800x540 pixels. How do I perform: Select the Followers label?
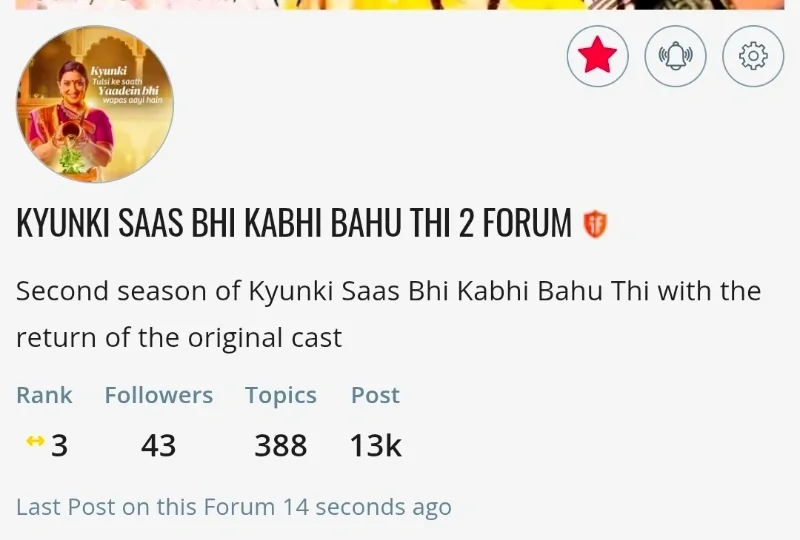tap(158, 395)
